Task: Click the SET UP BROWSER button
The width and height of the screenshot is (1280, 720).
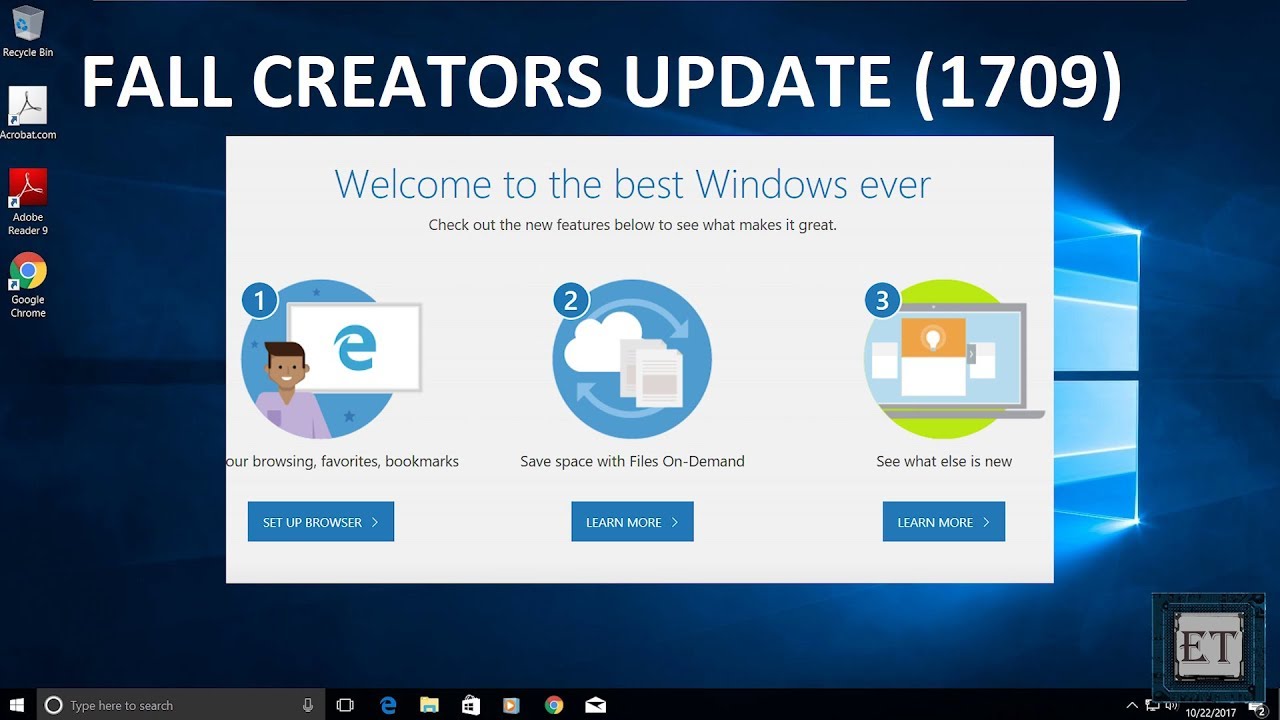Action: [321, 522]
